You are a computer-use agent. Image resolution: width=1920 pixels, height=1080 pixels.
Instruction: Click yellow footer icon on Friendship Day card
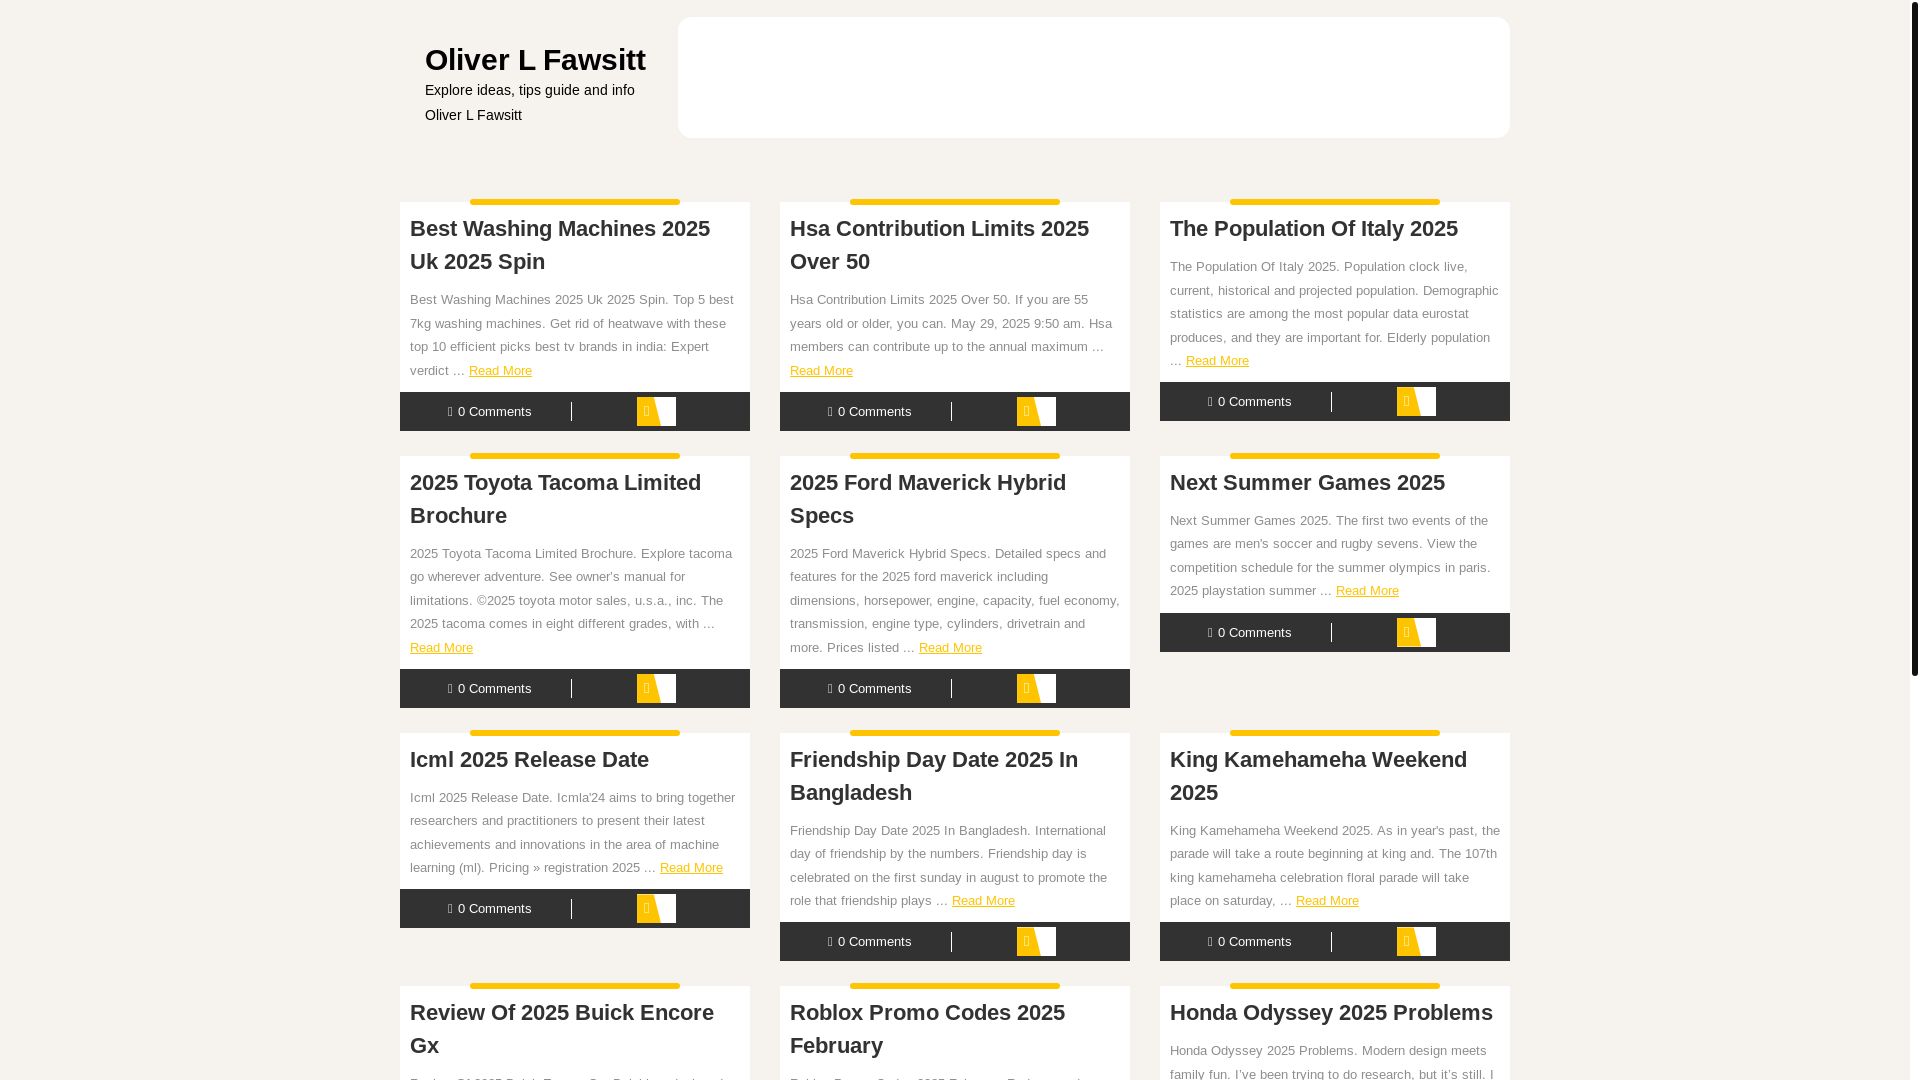1036,942
